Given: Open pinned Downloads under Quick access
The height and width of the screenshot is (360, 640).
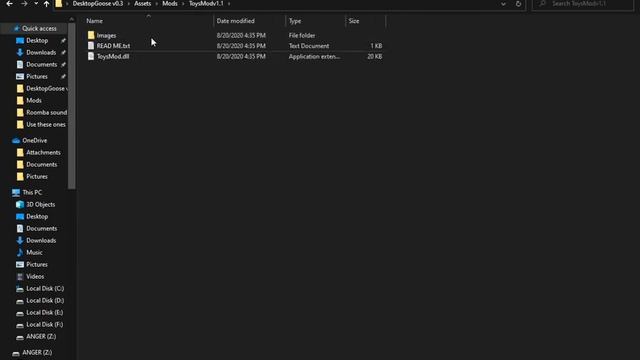Looking at the screenshot, I should [x=41, y=52].
